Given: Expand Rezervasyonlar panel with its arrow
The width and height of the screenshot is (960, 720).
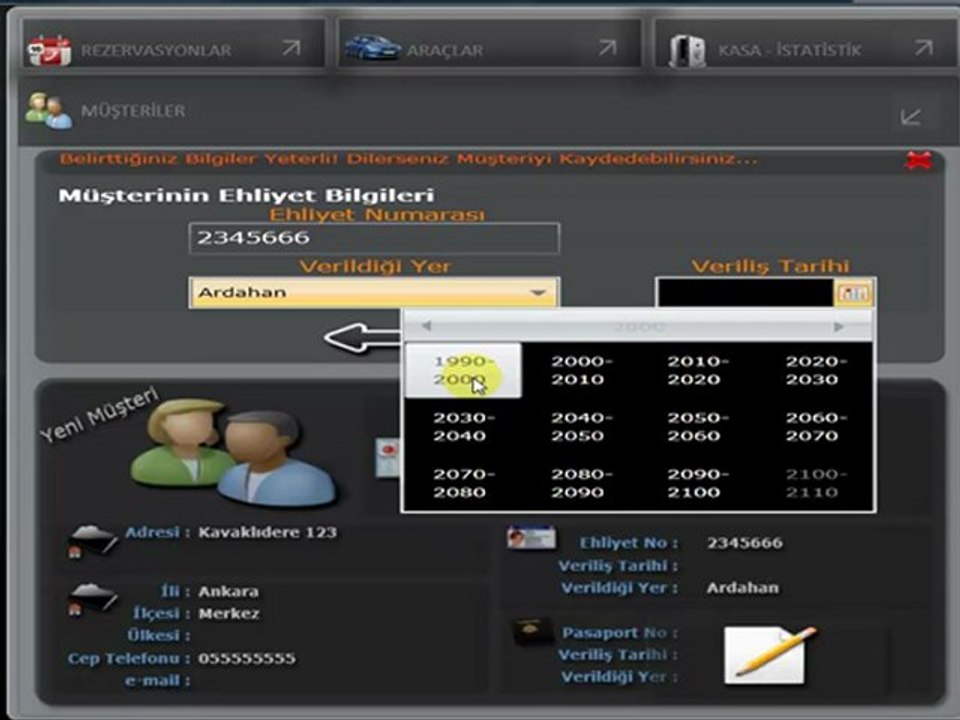Looking at the screenshot, I should [291, 48].
